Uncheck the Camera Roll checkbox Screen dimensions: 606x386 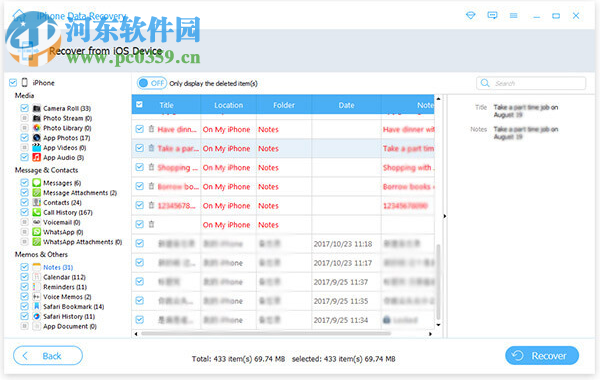tap(25, 109)
